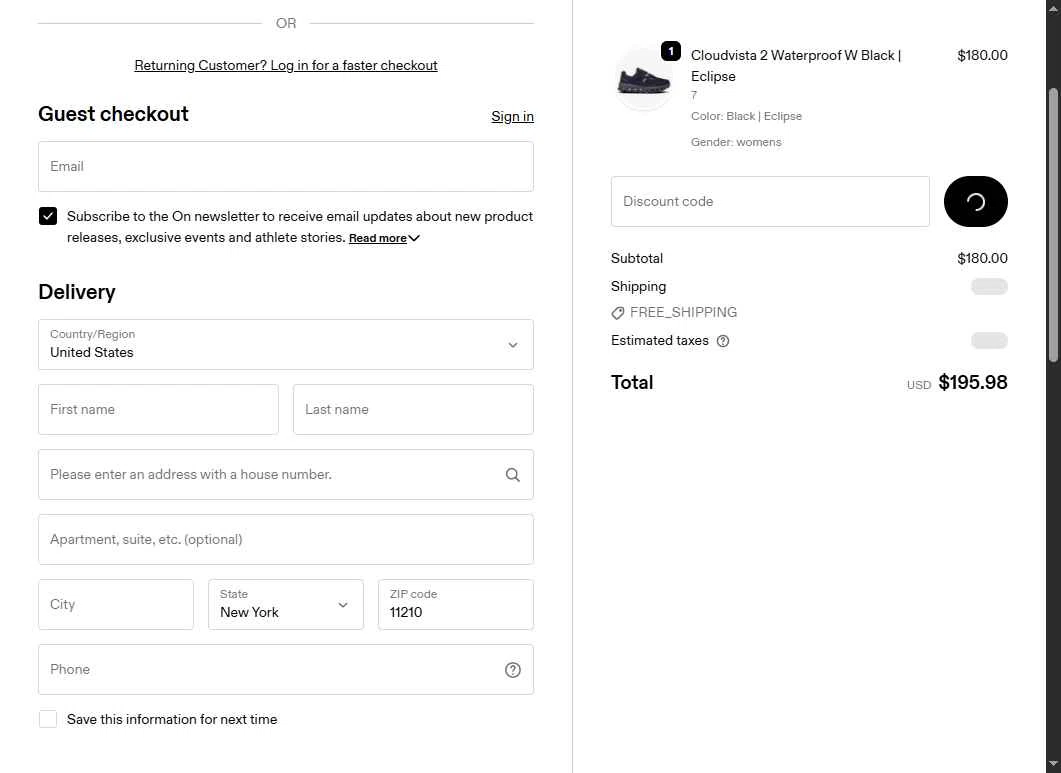This screenshot has height=773, width=1061.
Task: Click the Gender: womens text
Action: tap(736, 142)
